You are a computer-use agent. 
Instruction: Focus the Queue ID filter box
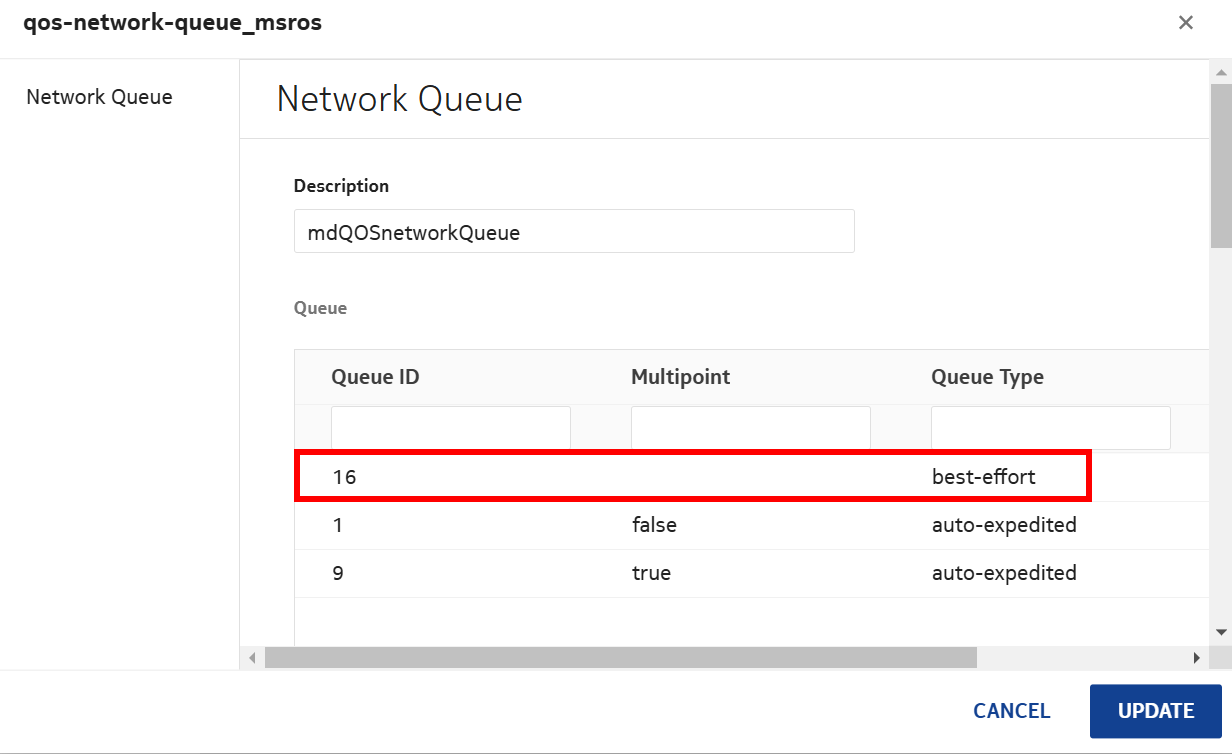[450, 428]
